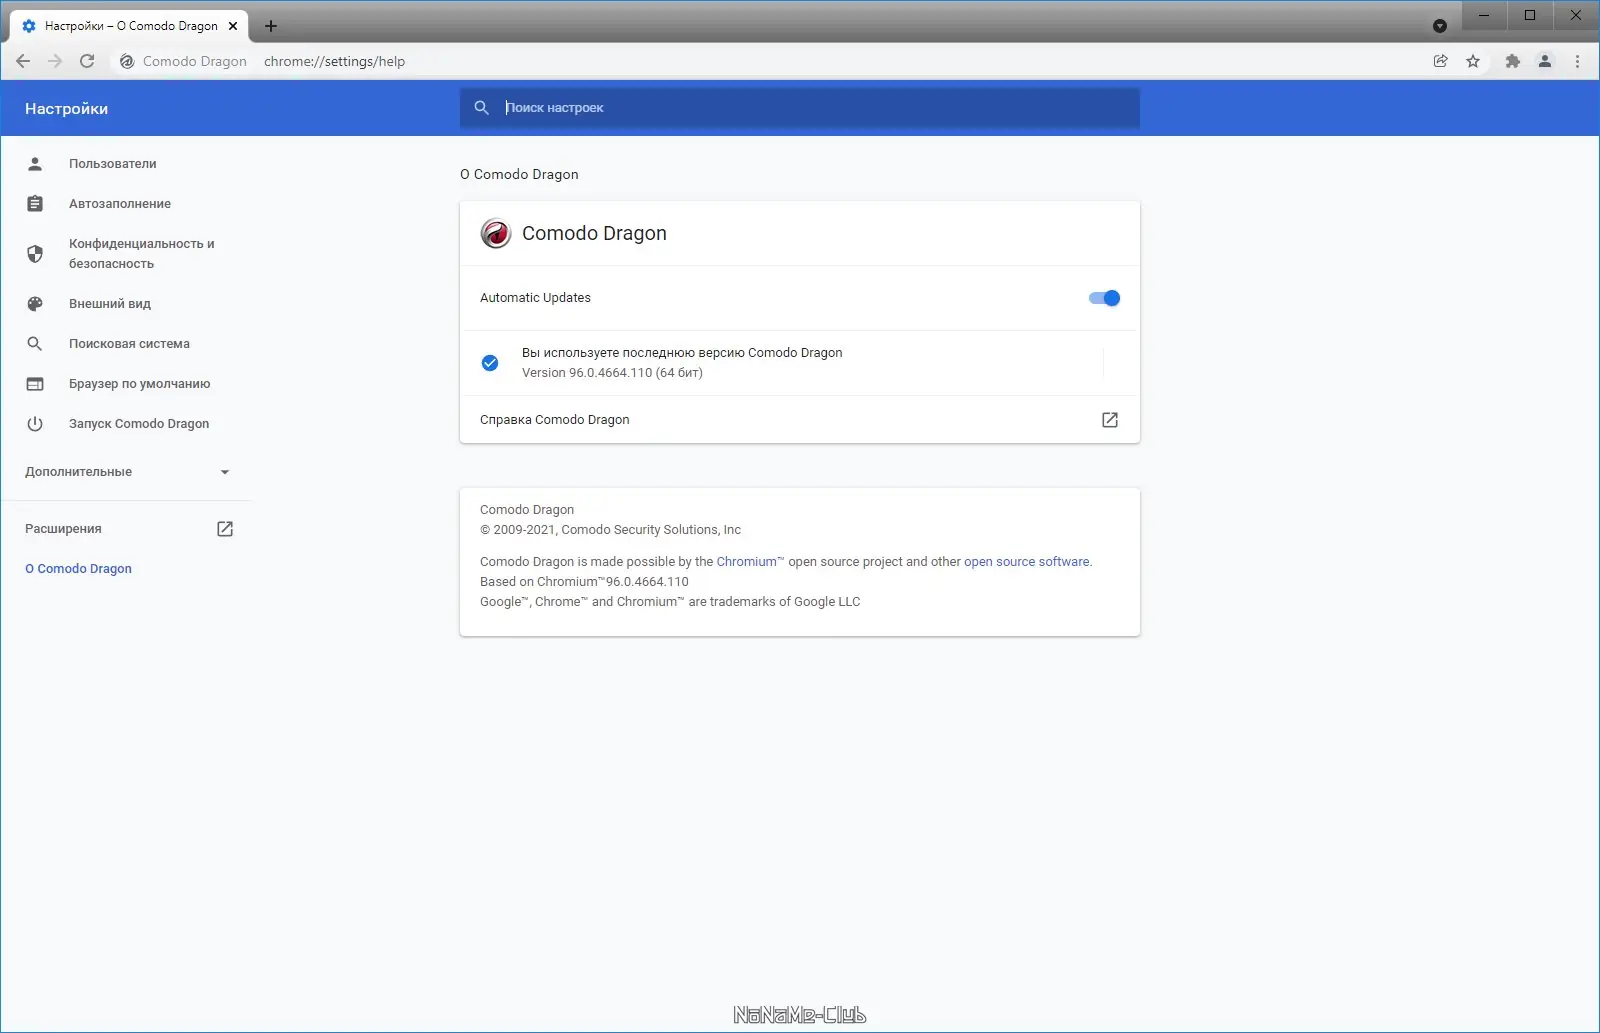The height and width of the screenshot is (1033, 1600).
Task: Click the Запуск Comodo Dragon power icon
Action: [35, 423]
